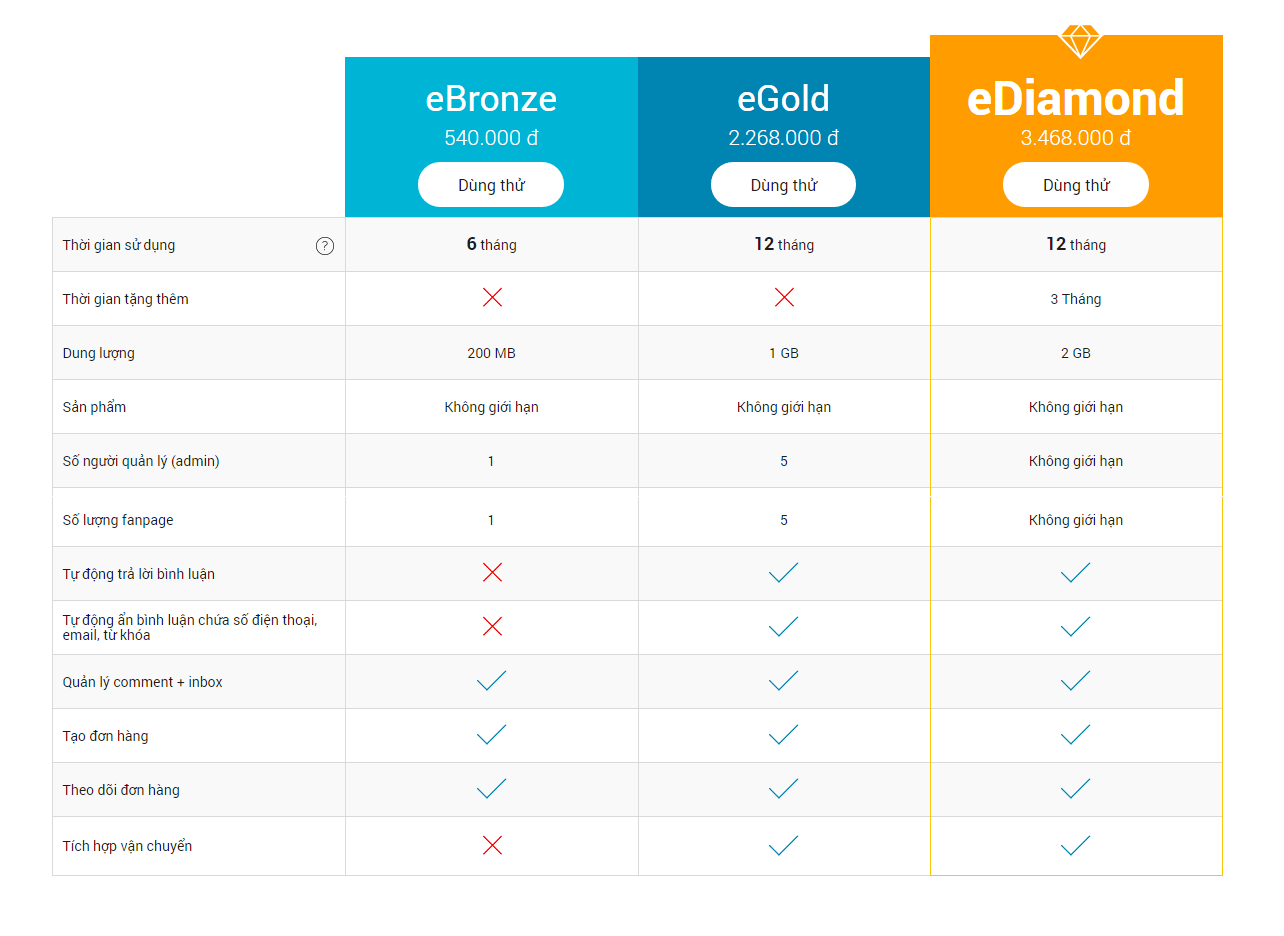Click the diamond icon above eDiamond
The height and width of the screenshot is (936, 1284).
coord(1080,41)
